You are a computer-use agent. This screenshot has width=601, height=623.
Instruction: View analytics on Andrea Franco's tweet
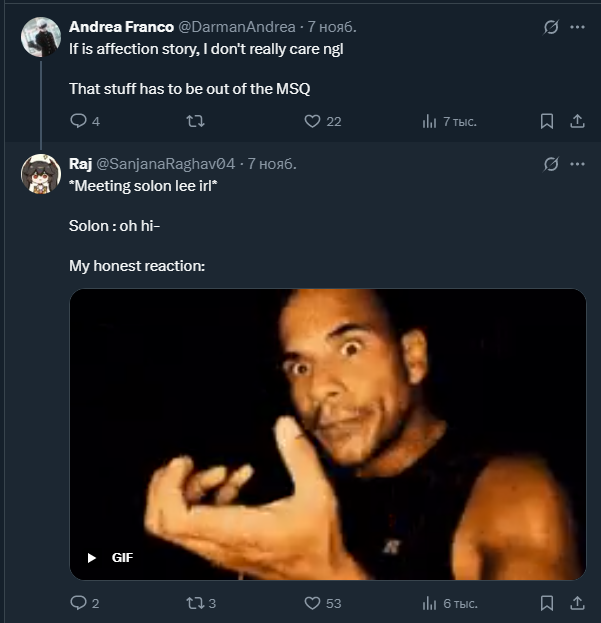tap(430, 121)
